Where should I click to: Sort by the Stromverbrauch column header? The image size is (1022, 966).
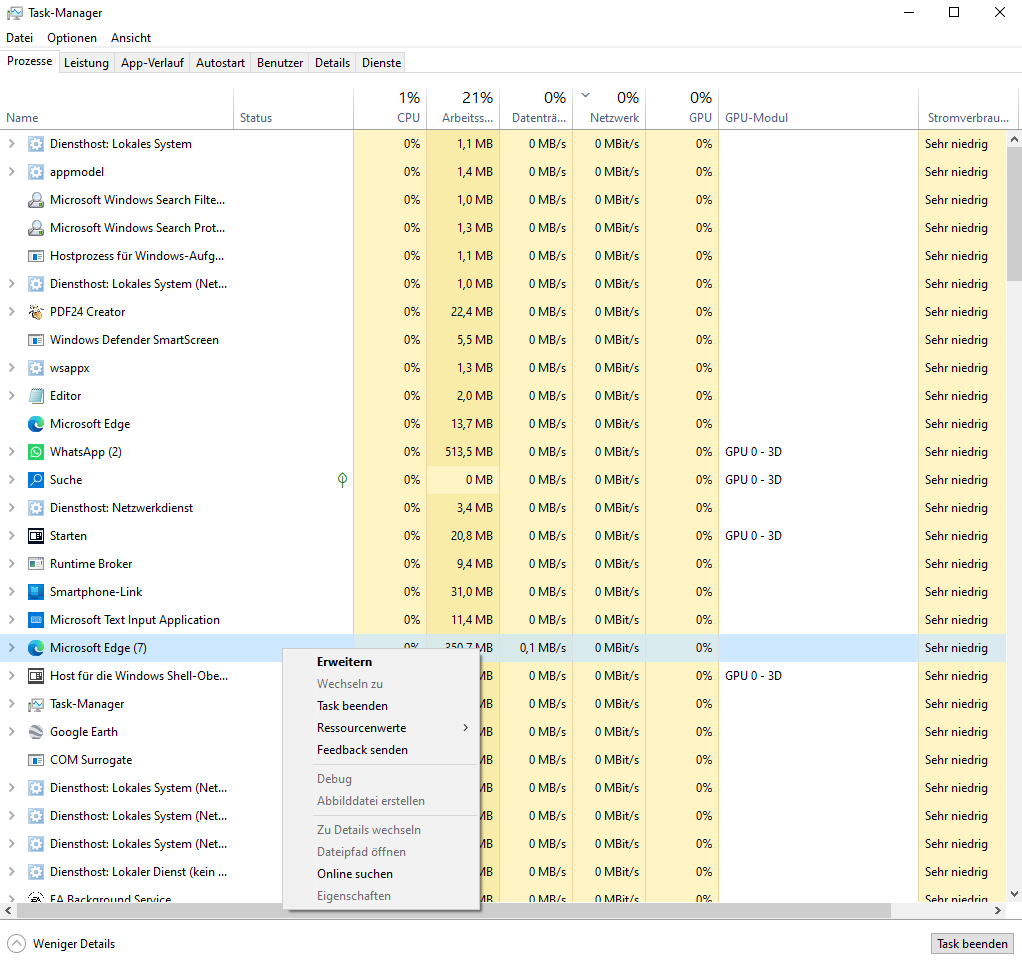(968, 108)
